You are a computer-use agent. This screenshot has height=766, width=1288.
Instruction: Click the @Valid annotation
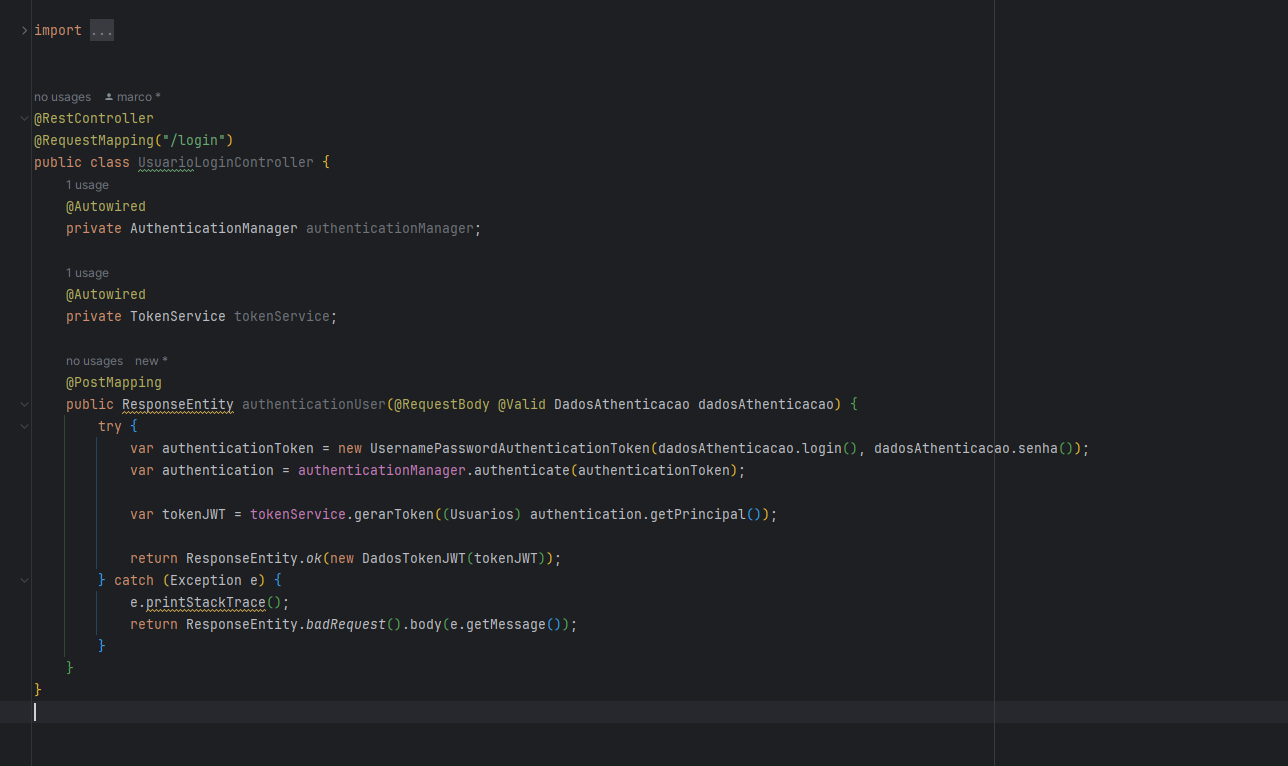pos(522,405)
